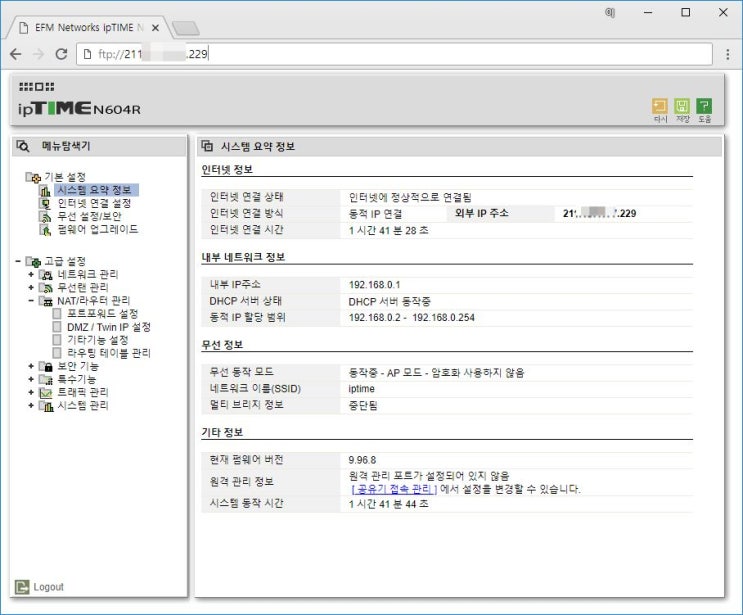
Task: Click the 인터넷 연결 설정 icon
Action: (45, 204)
